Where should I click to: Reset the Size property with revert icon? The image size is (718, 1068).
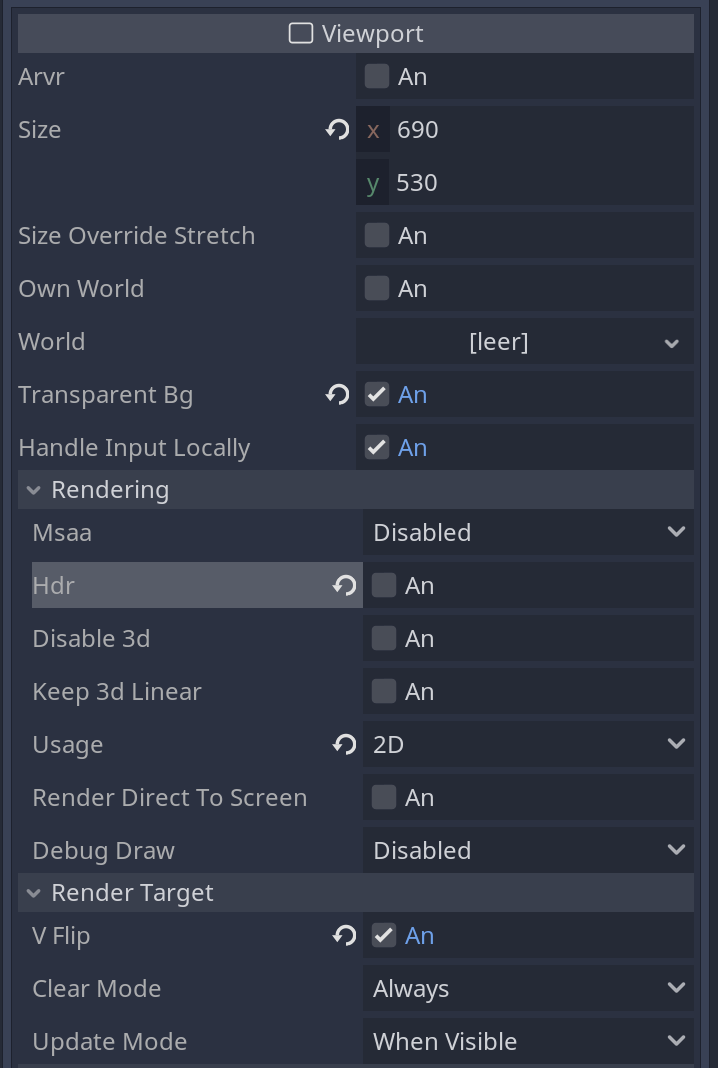pos(337,129)
